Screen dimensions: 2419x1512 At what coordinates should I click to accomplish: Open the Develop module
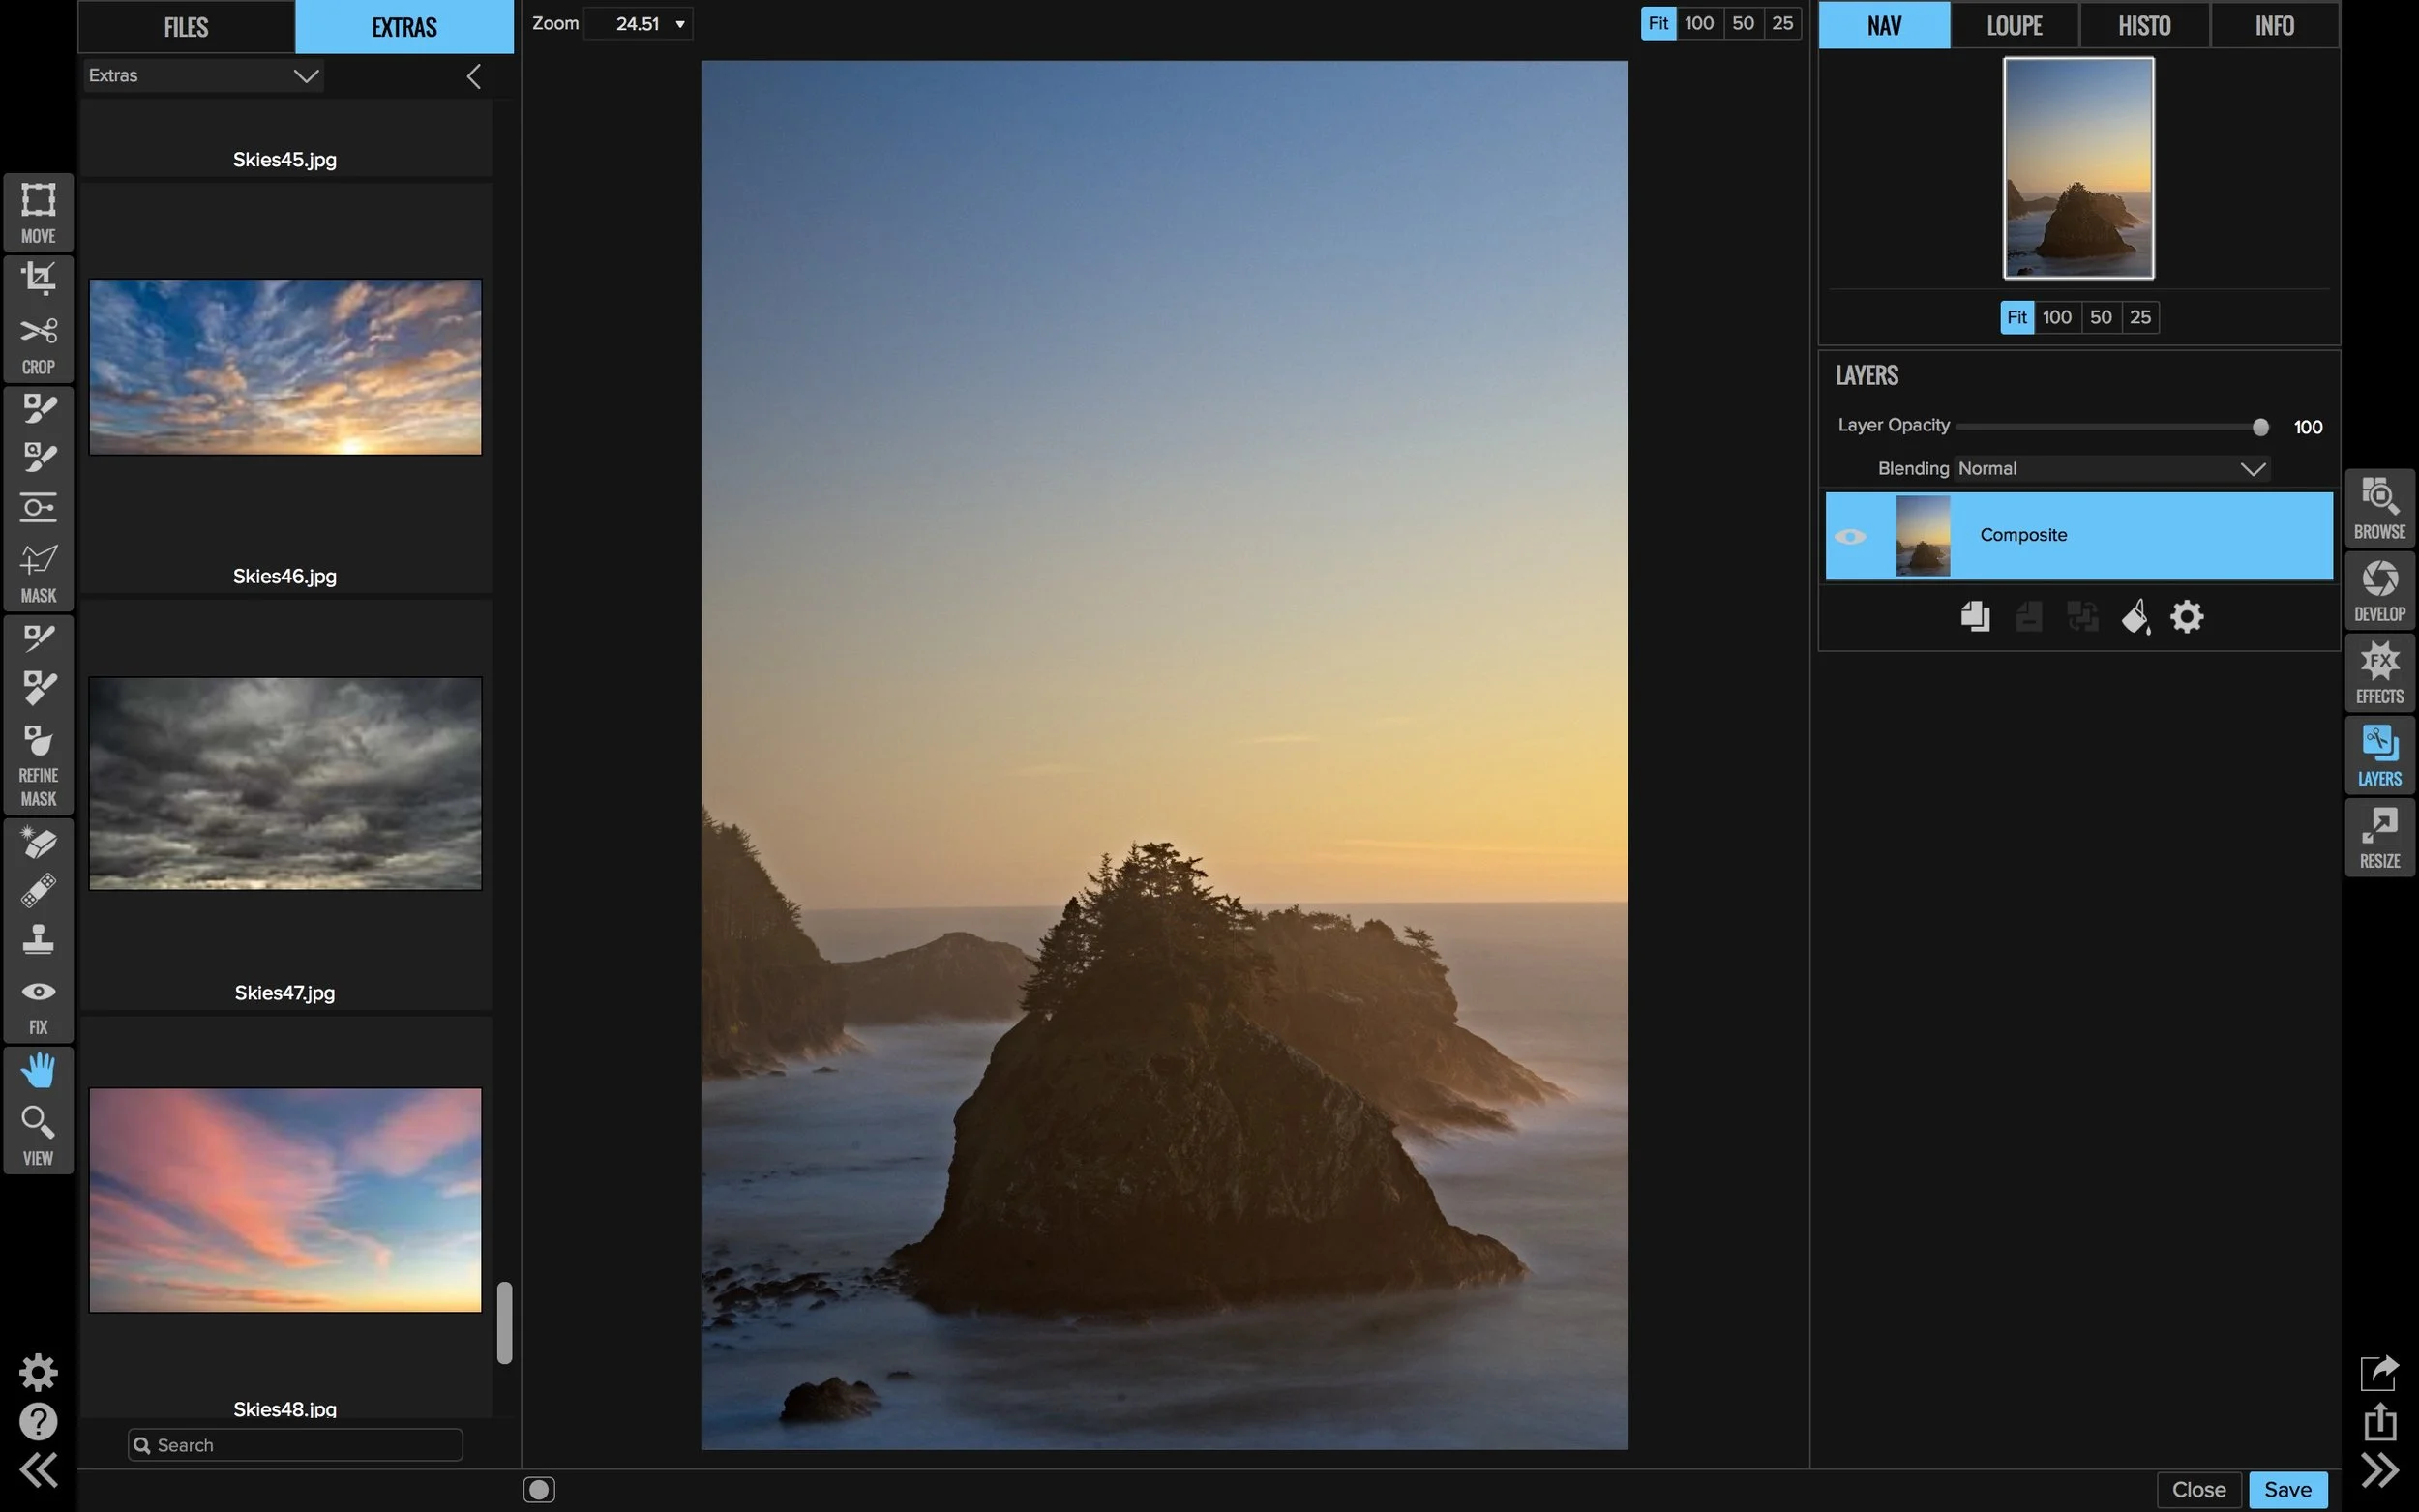(x=2379, y=590)
